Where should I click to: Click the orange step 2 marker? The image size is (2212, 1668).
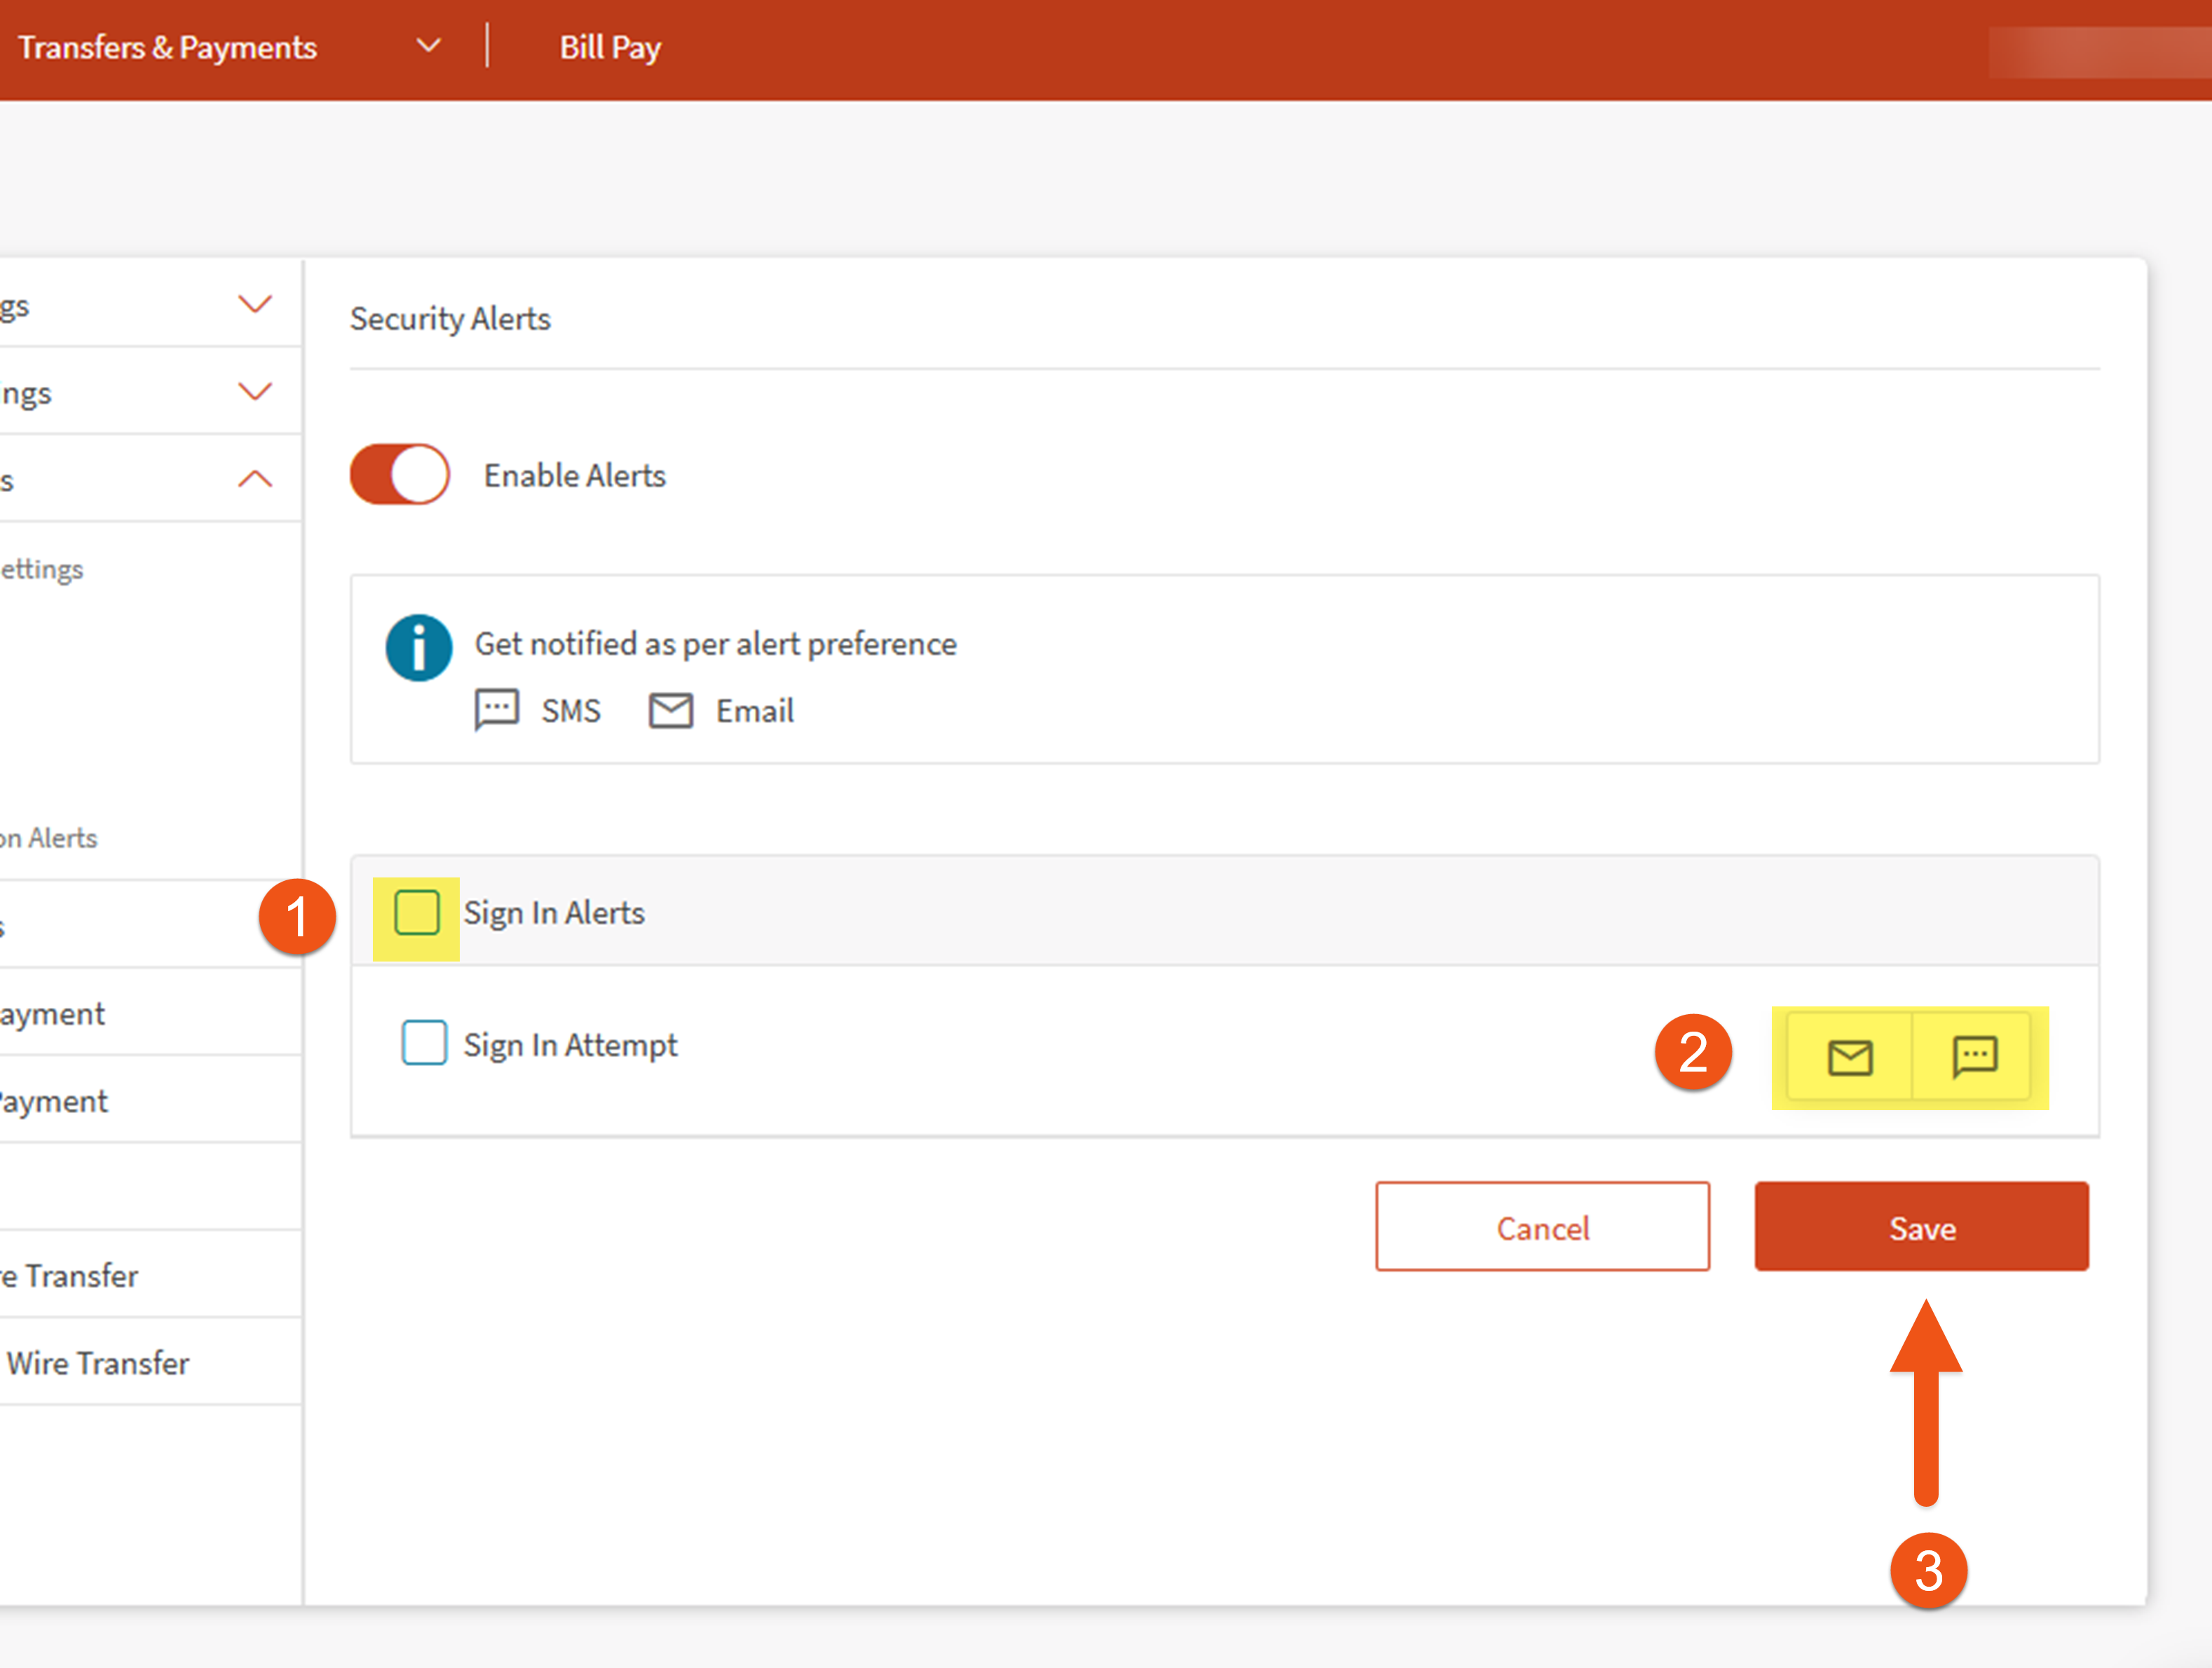pos(1693,1052)
